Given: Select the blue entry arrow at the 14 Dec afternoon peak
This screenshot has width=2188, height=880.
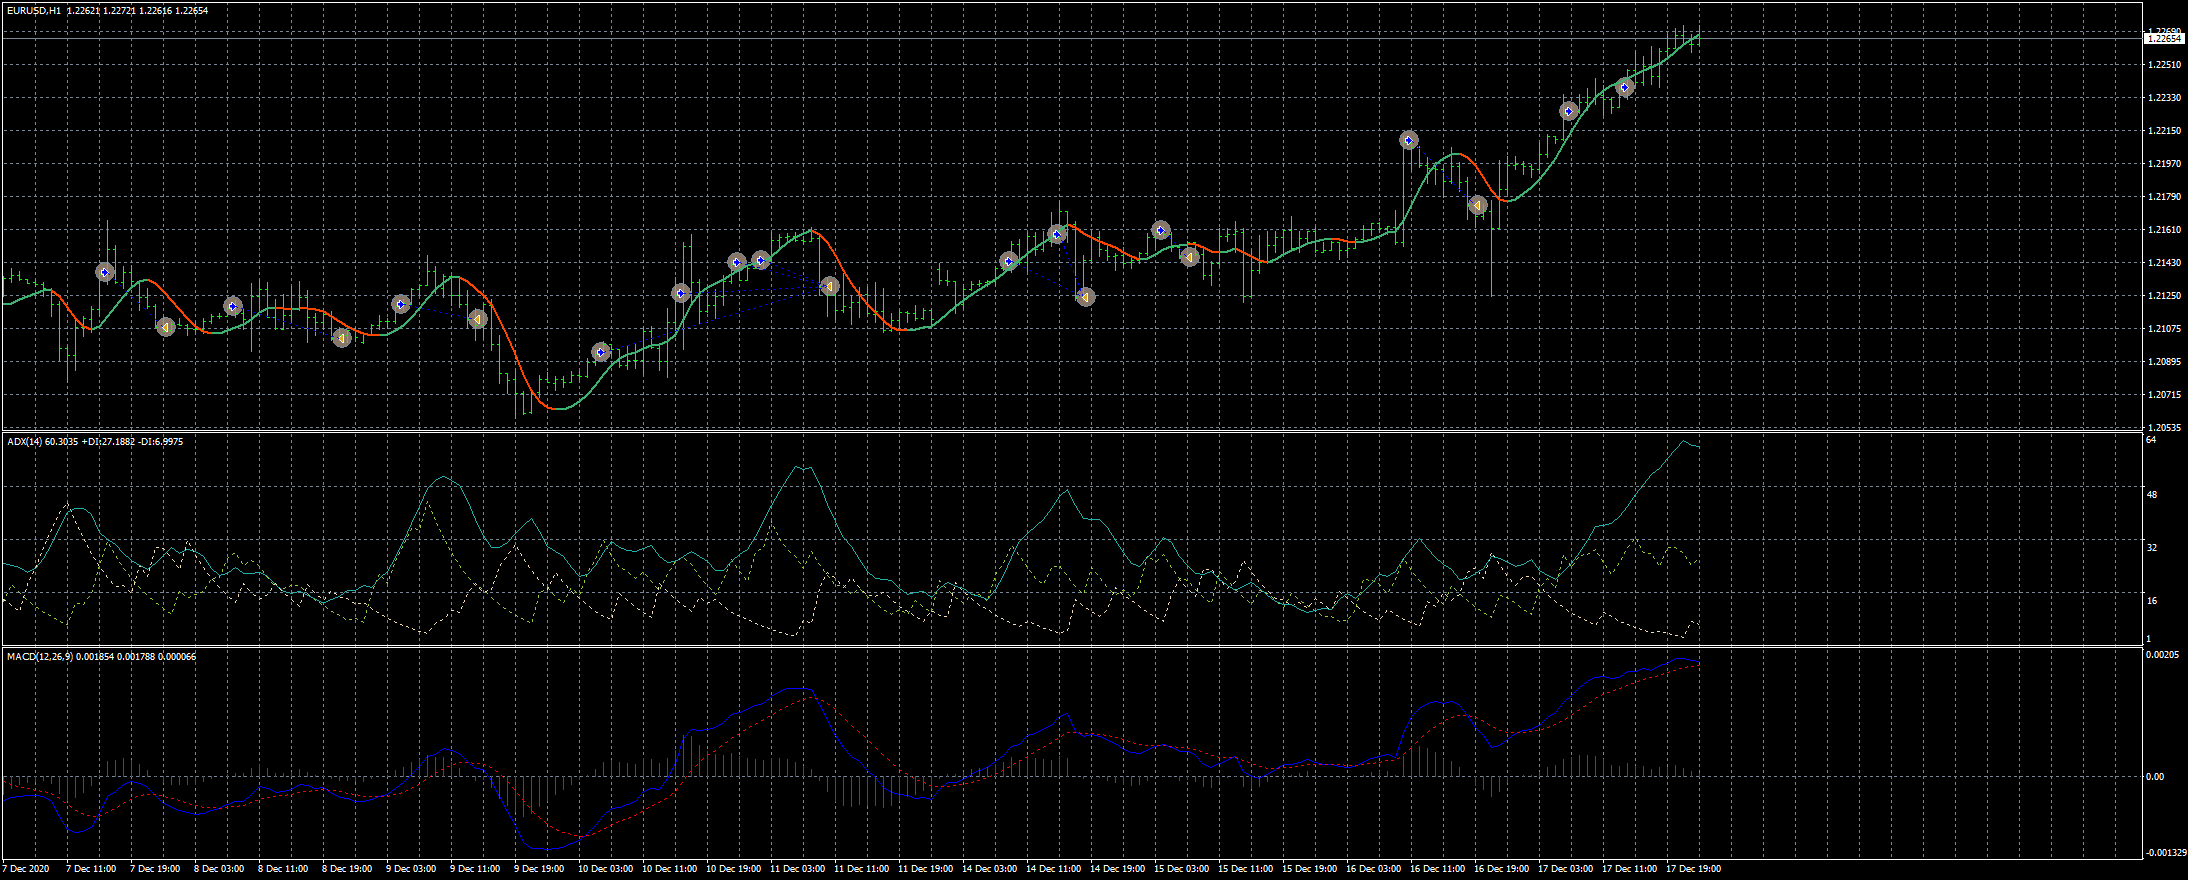Looking at the screenshot, I should 1057,235.
